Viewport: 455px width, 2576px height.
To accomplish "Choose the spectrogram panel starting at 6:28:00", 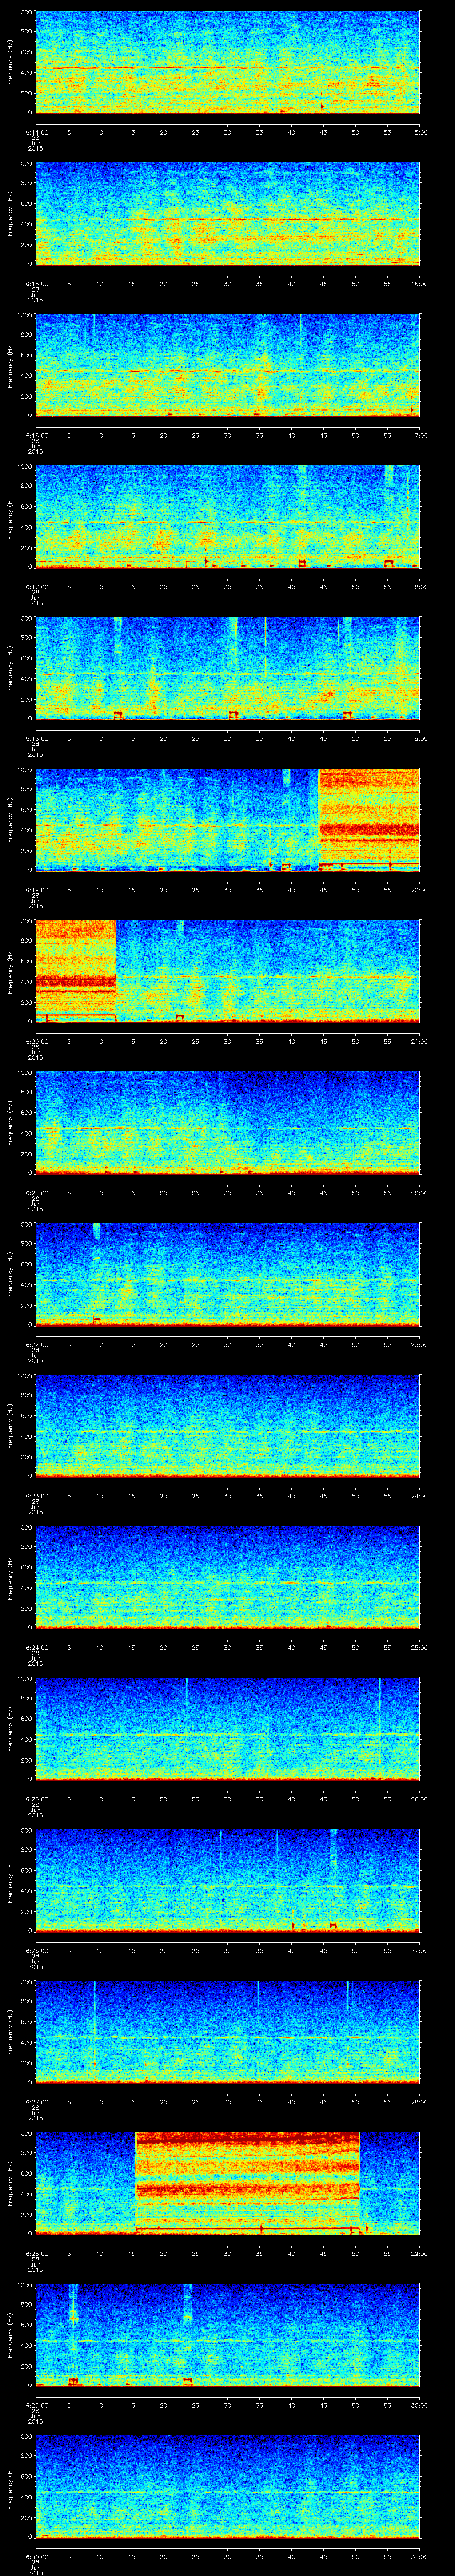I will (227, 2183).
